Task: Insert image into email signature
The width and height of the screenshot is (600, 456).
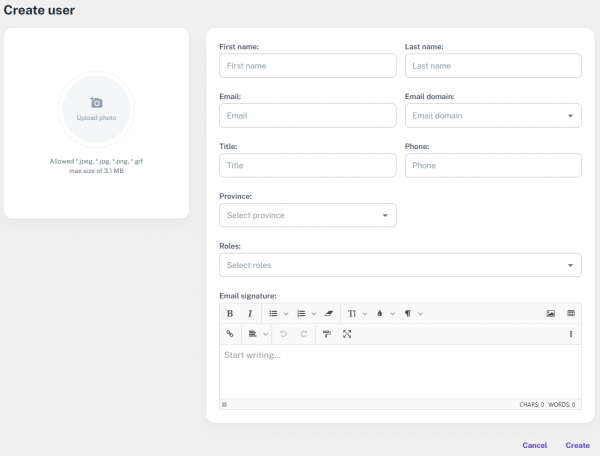Action: [x=550, y=313]
